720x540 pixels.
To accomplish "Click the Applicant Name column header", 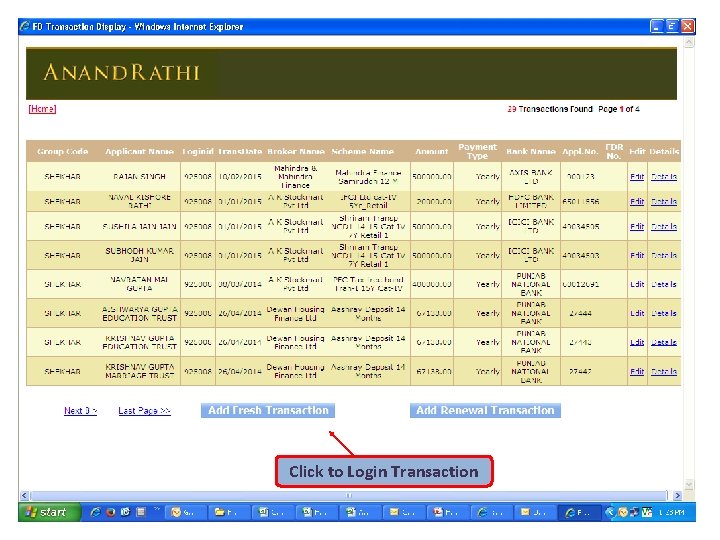I will 139,151.
